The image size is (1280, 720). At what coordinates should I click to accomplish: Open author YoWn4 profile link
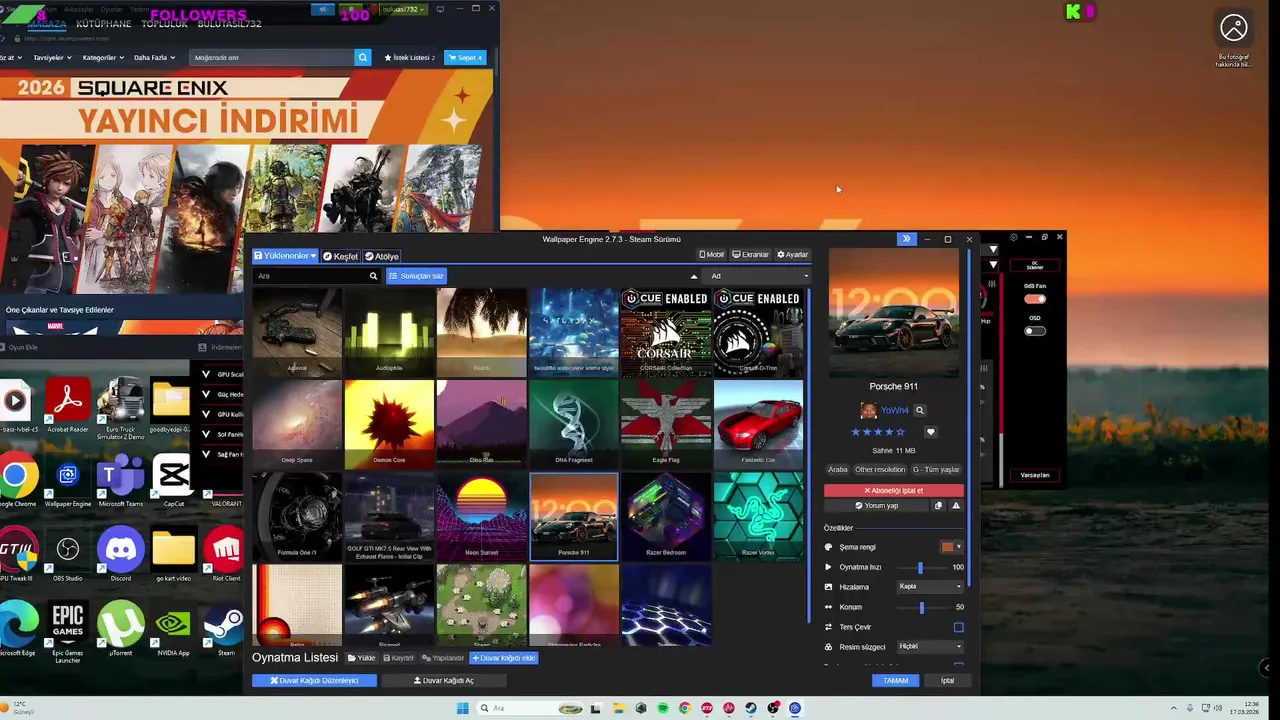(x=894, y=410)
